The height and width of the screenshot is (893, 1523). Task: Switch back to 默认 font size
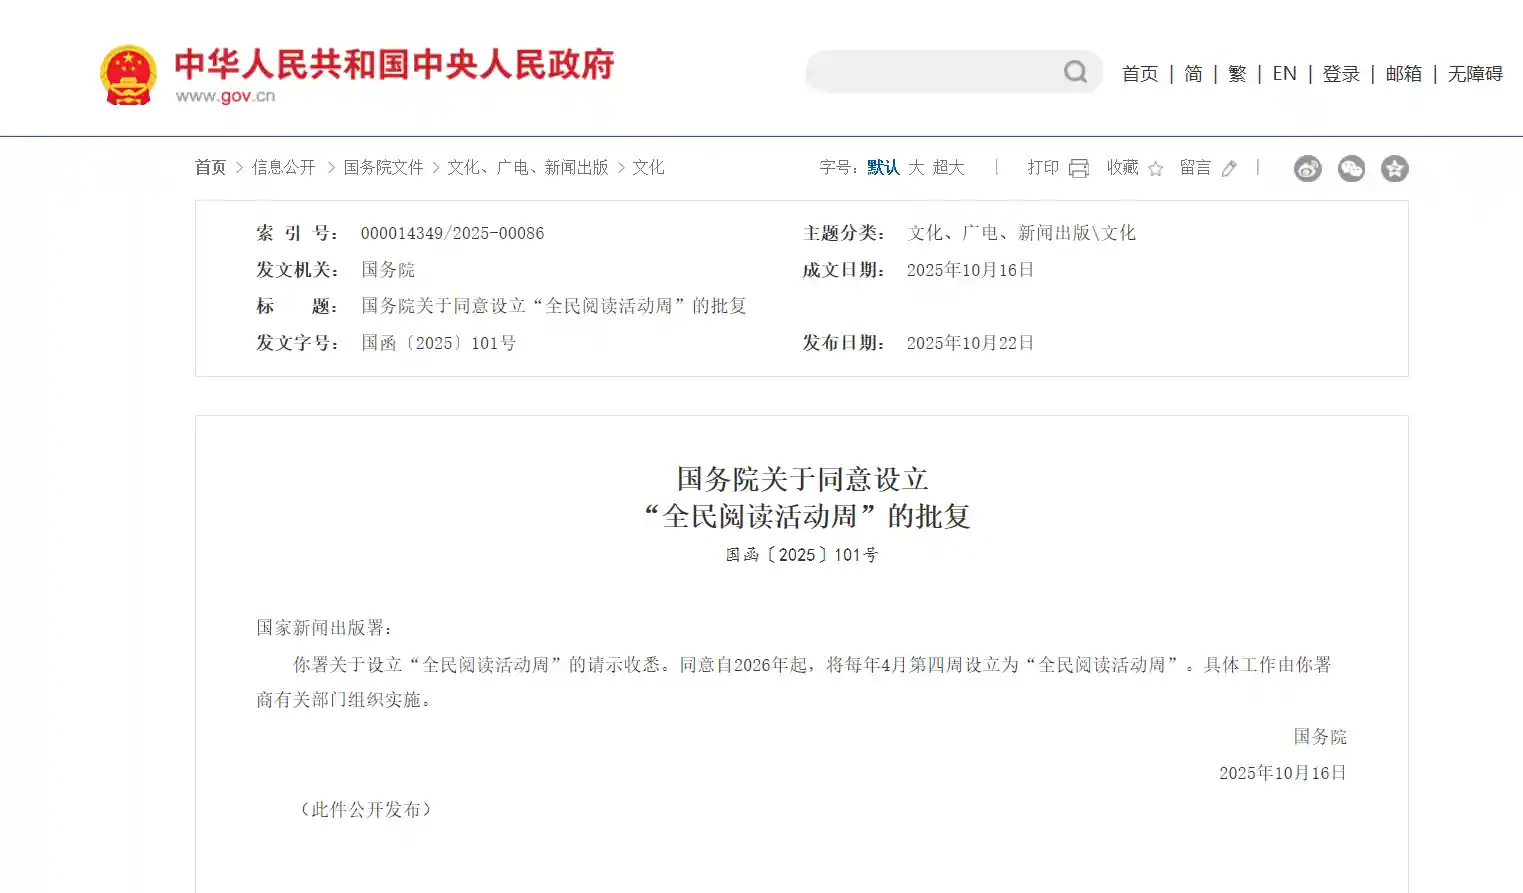882,168
